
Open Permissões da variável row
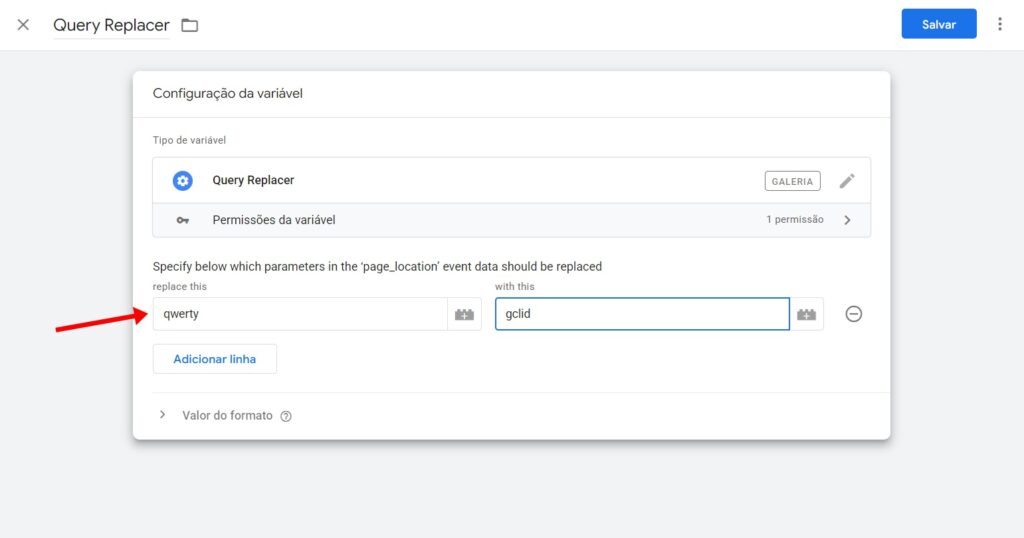click(450, 220)
